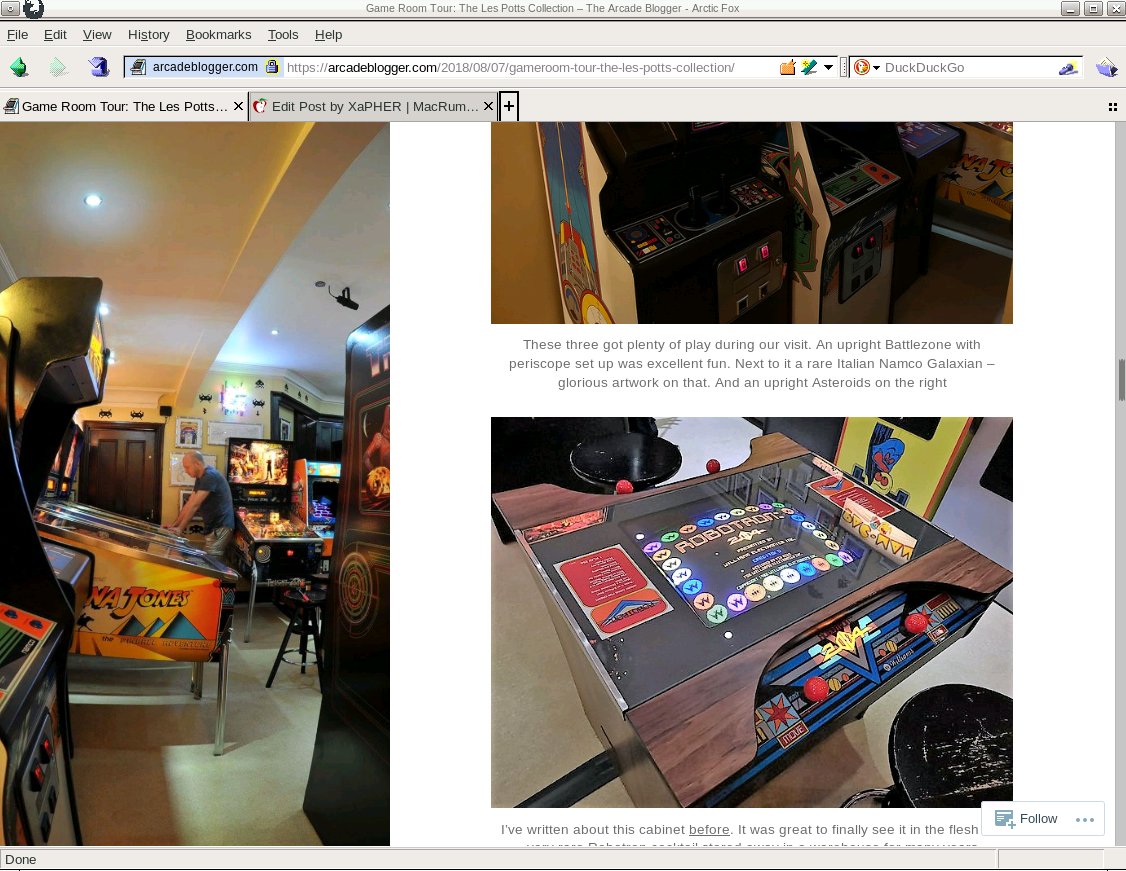Image resolution: width=1126 pixels, height=871 pixels.
Task: Click the 'before' link in caption
Action: (x=709, y=829)
